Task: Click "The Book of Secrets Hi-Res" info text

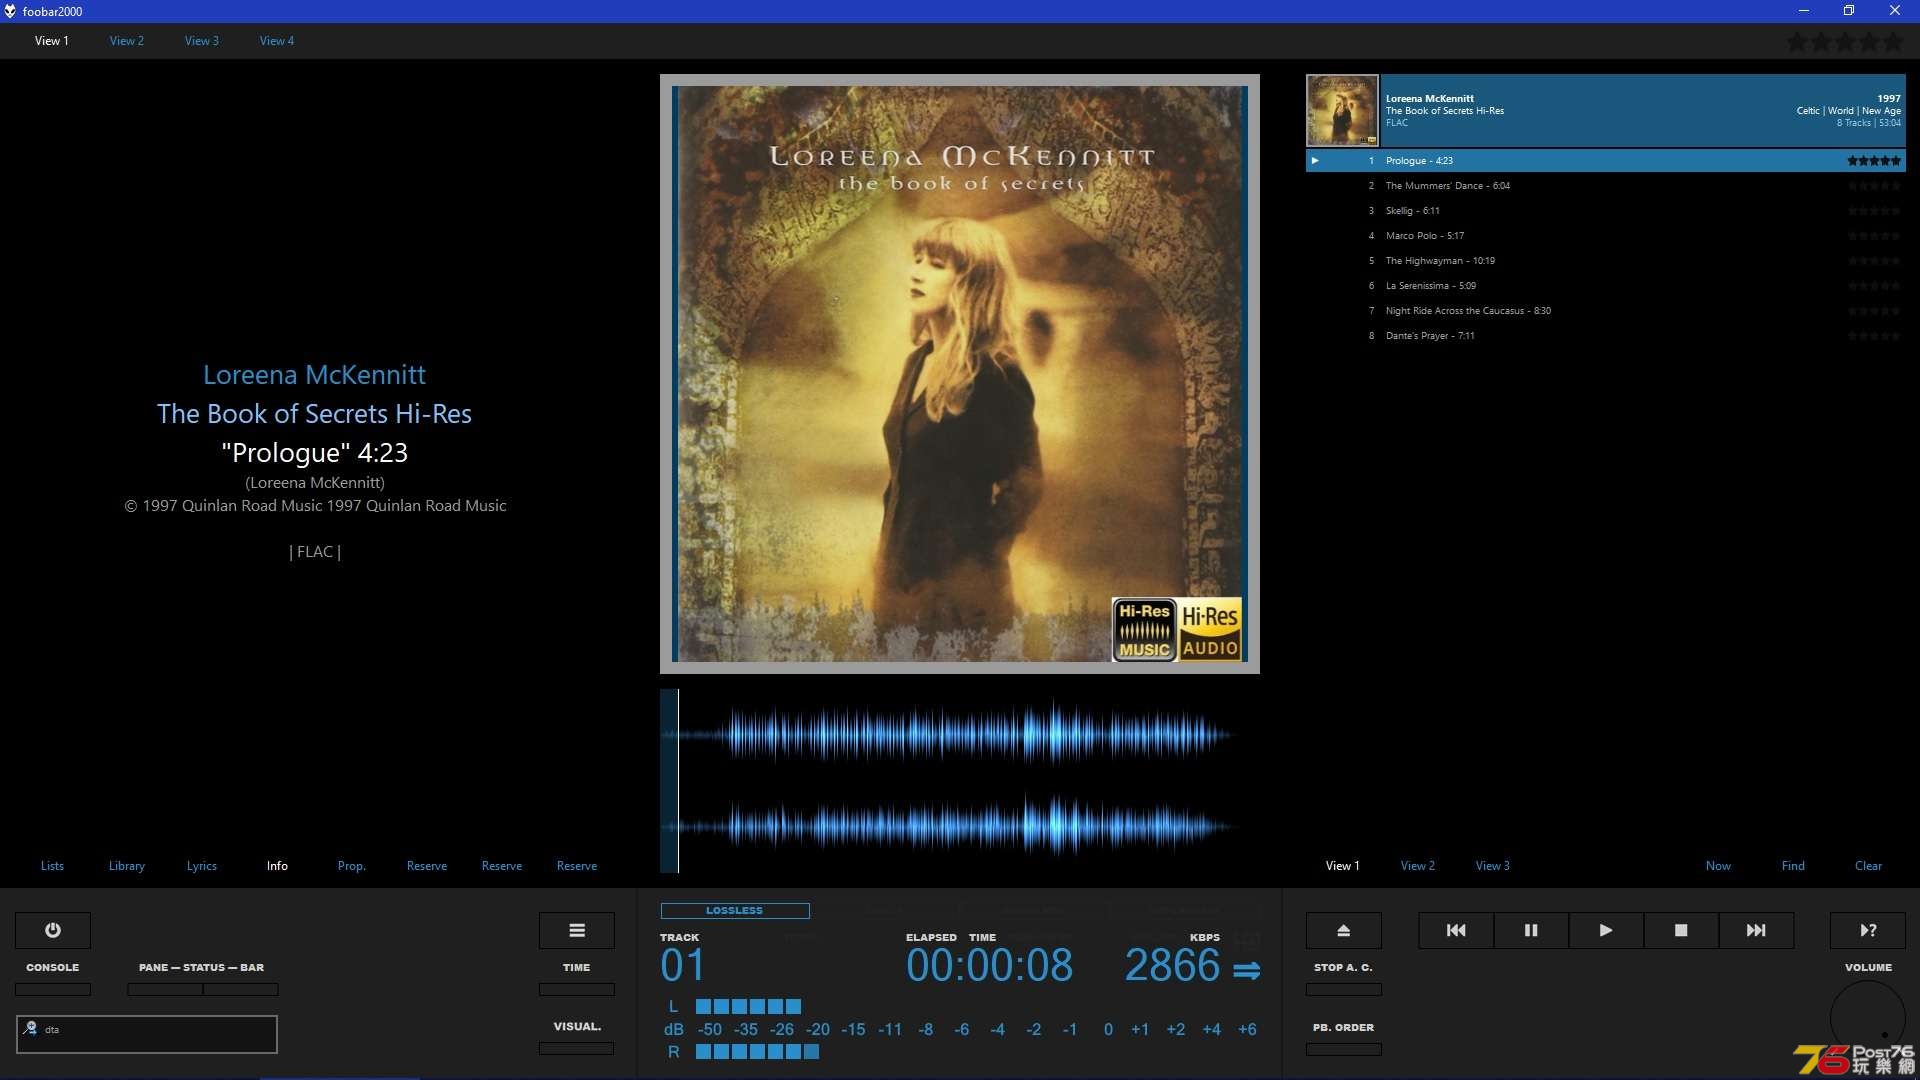Action: click(314, 414)
